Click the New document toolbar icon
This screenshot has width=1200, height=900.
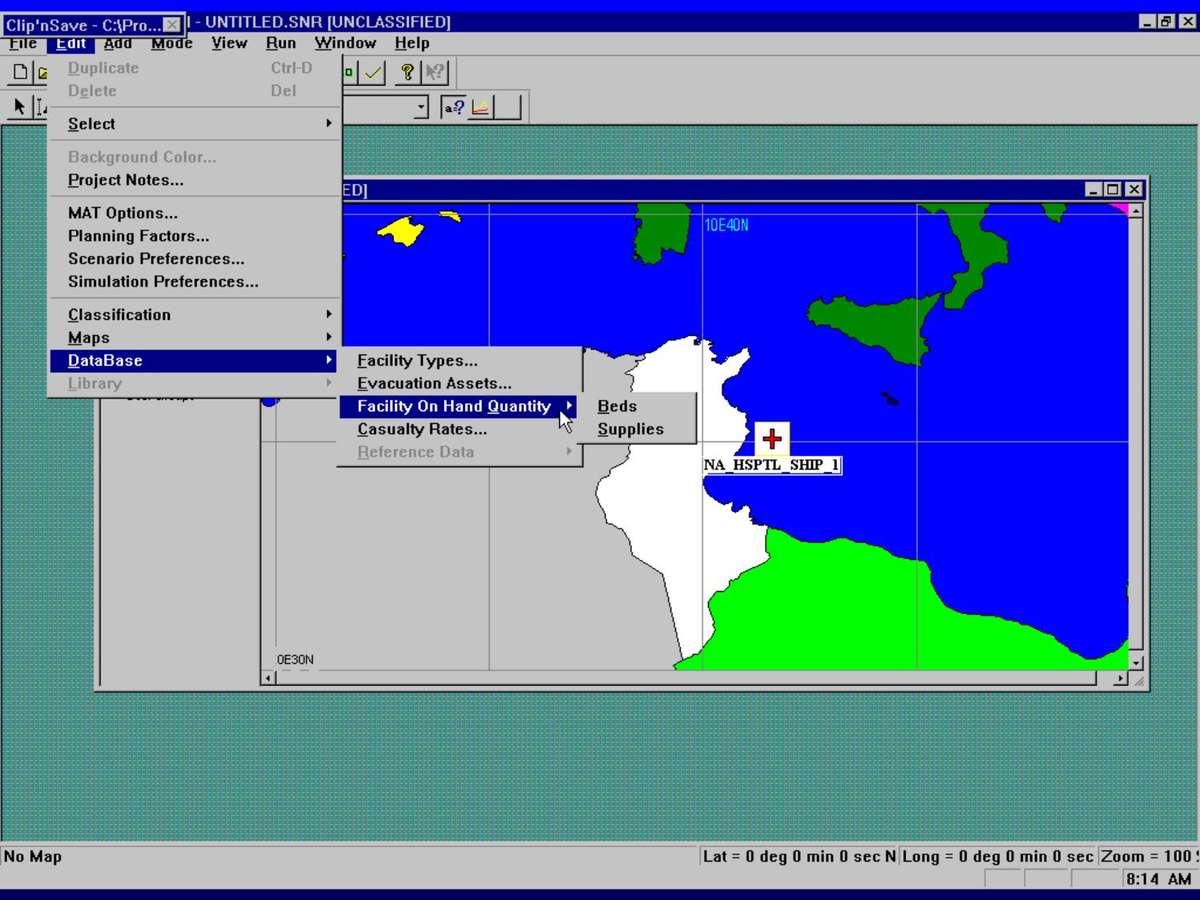(x=20, y=73)
